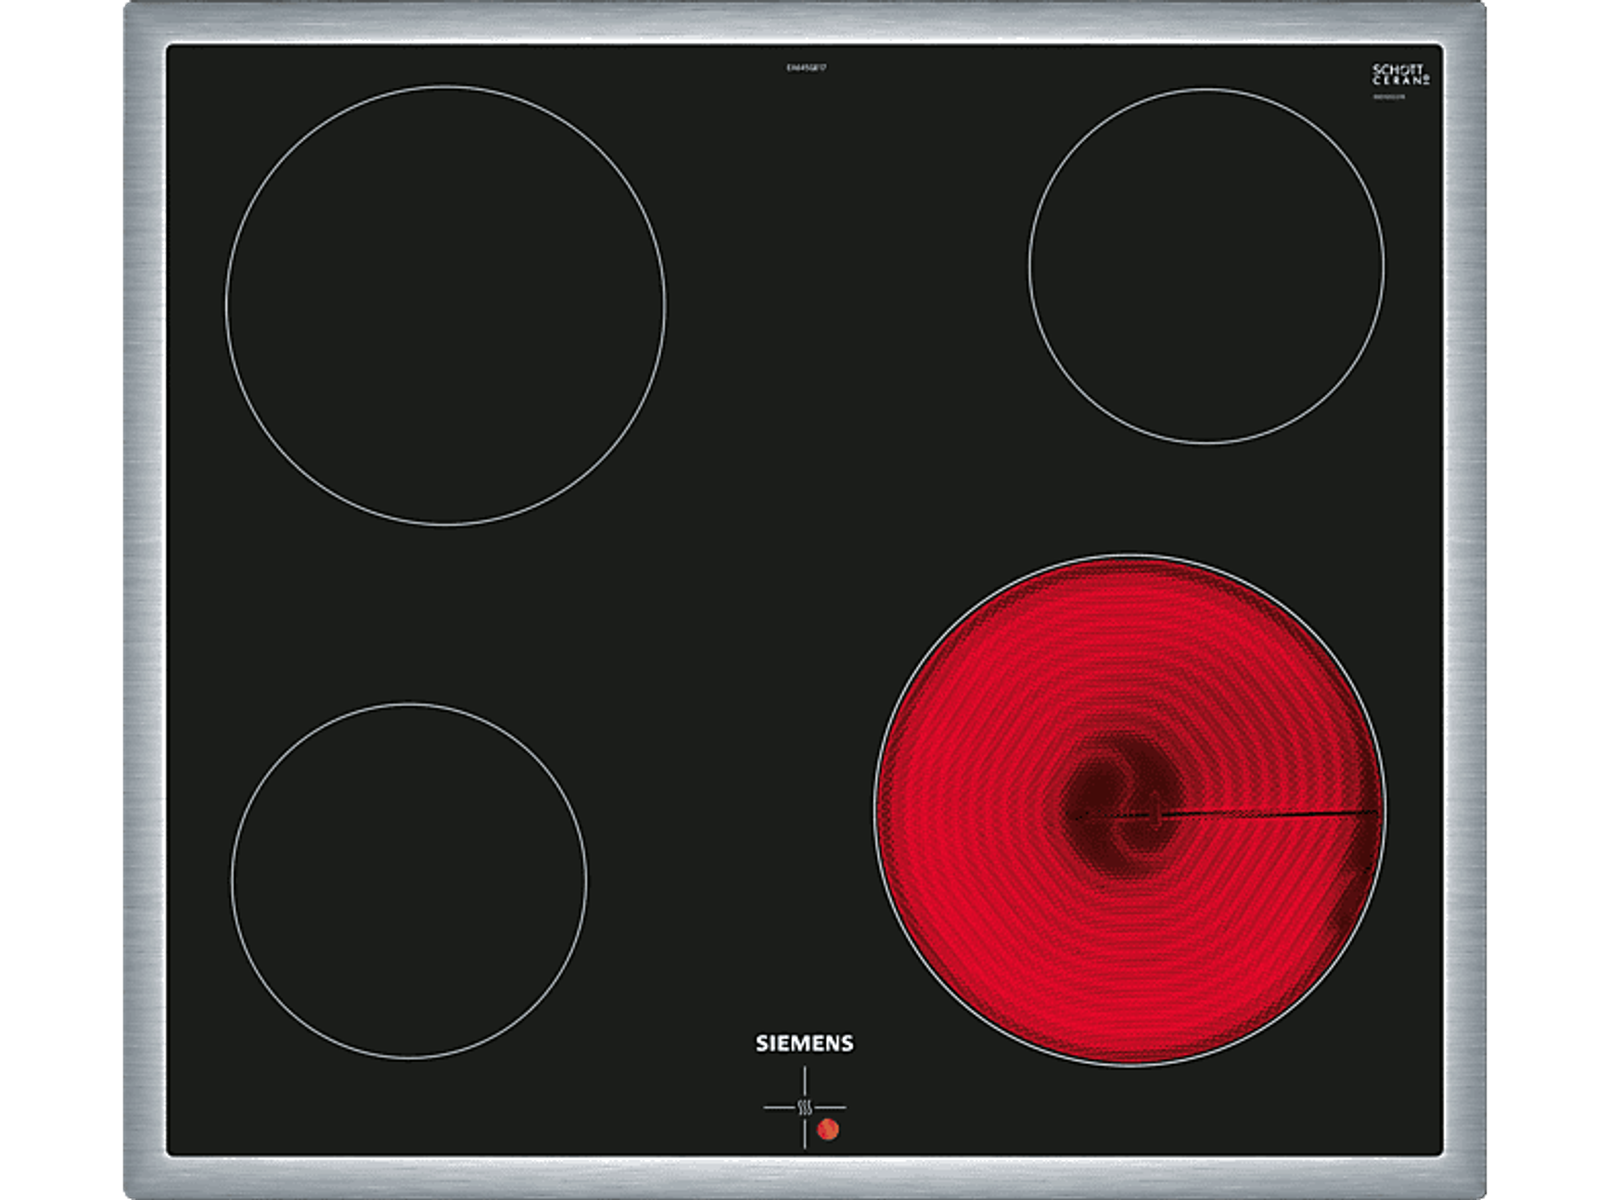The height and width of the screenshot is (1200, 1607).
Task: Click the stainless steel frame's top edge
Action: coord(804,22)
